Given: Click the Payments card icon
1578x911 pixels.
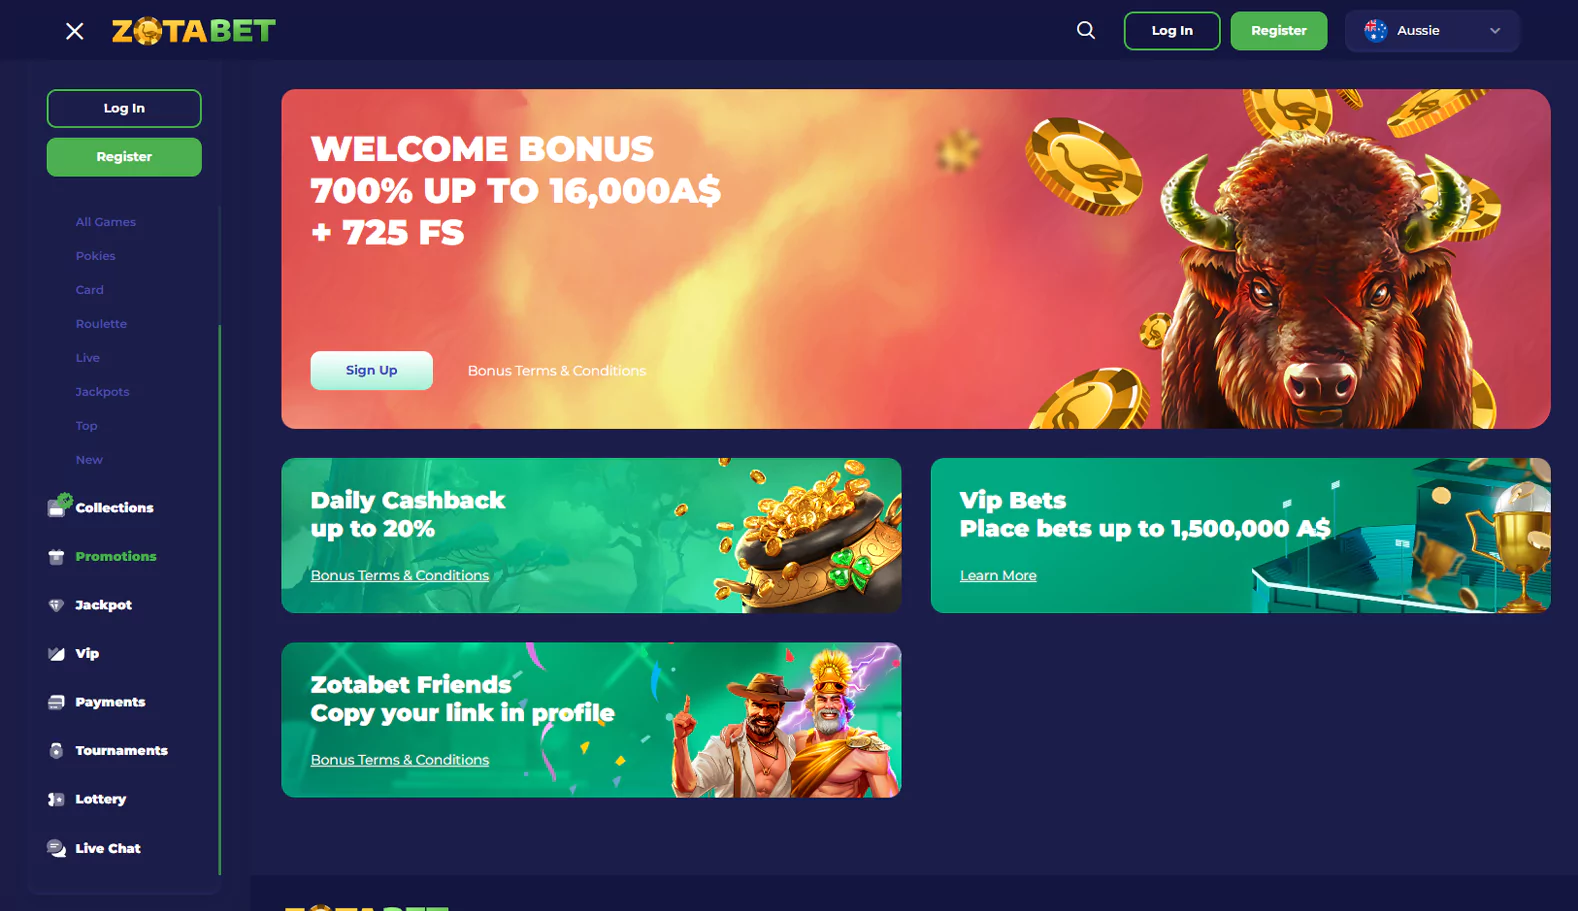Looking at the screenshot, I should click(x=56, y=702).
